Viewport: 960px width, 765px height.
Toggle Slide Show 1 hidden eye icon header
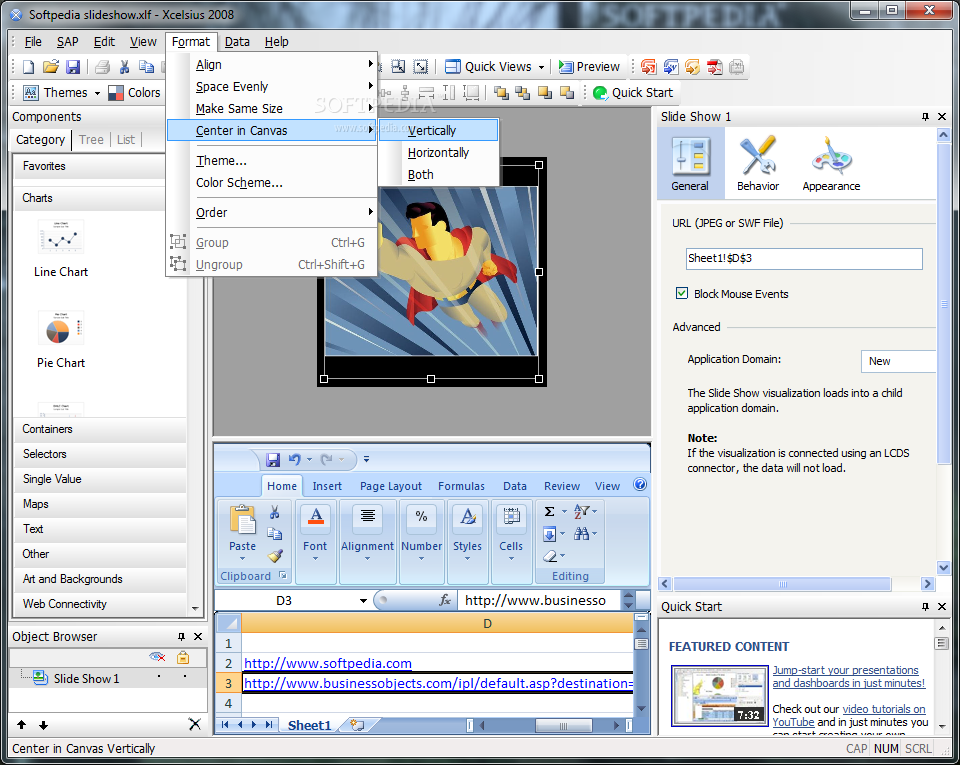[x=157, y=657]
